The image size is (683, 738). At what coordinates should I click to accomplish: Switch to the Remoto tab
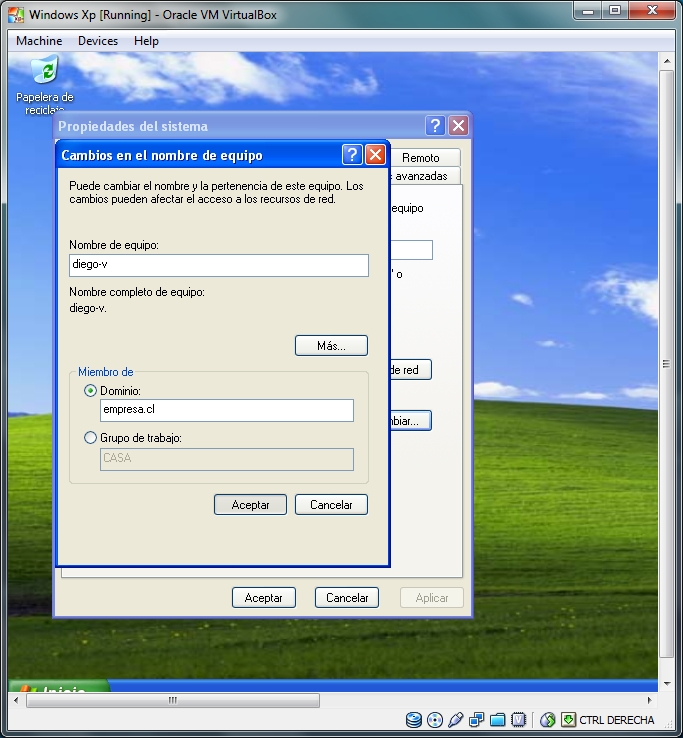coord(425,158)
